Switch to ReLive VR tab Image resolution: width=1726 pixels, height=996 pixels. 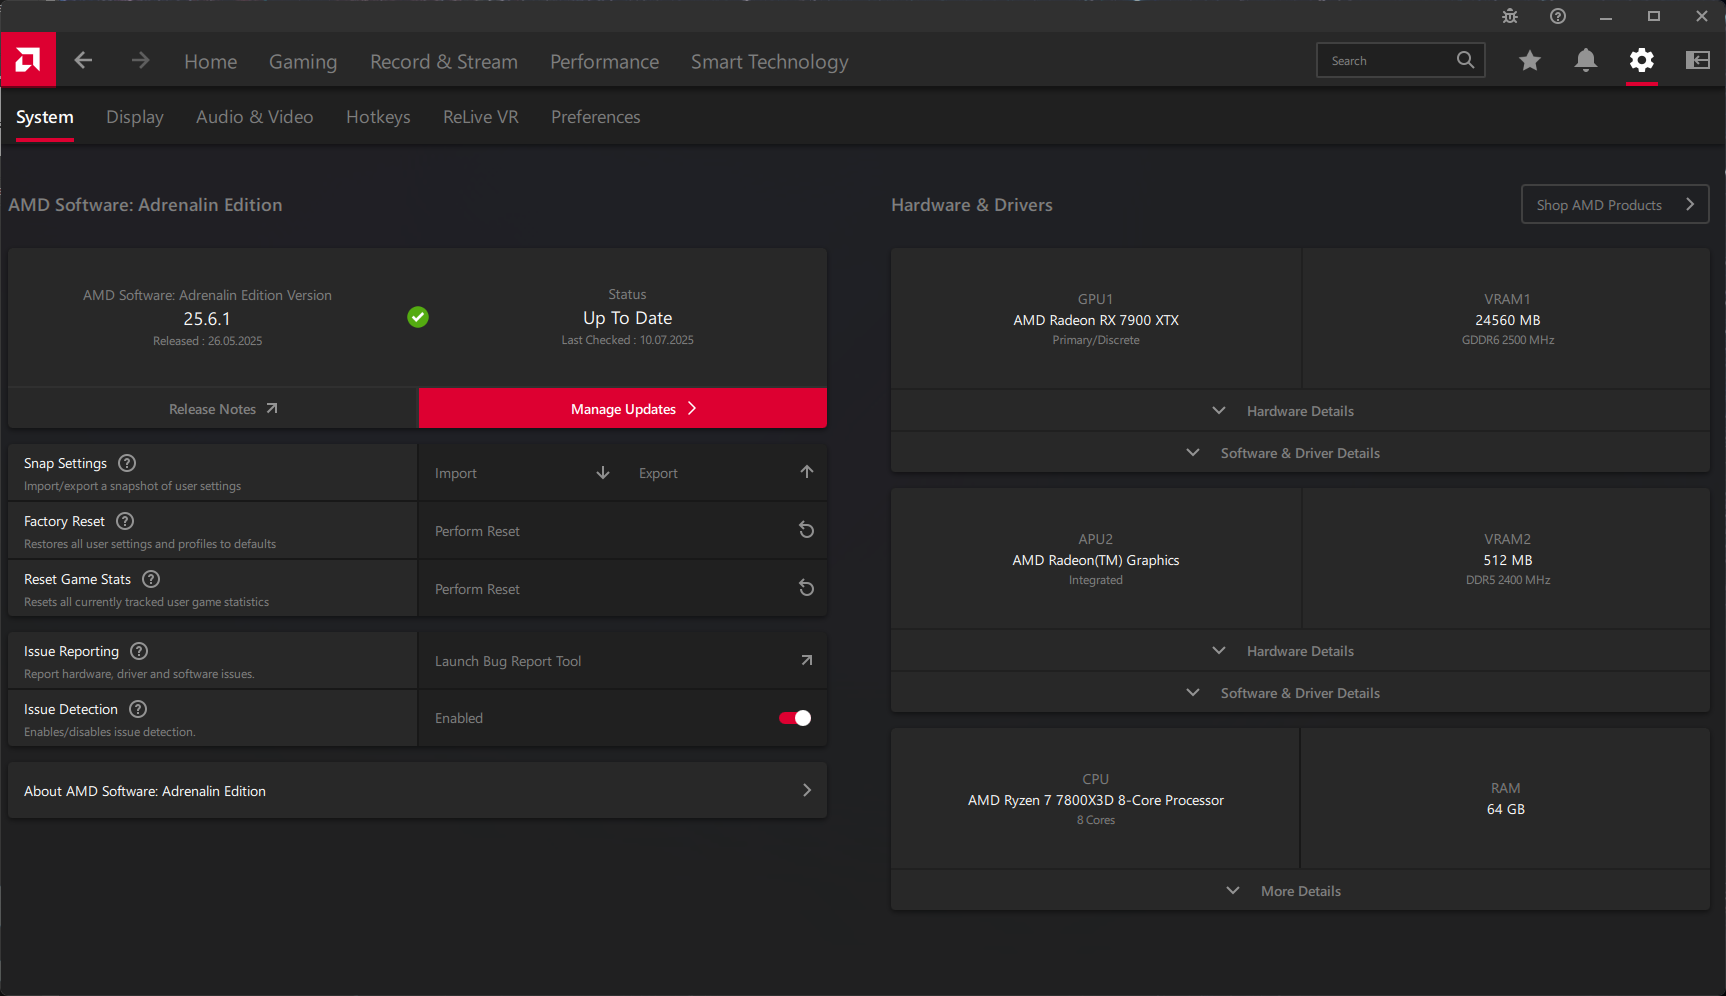[481, 117]
